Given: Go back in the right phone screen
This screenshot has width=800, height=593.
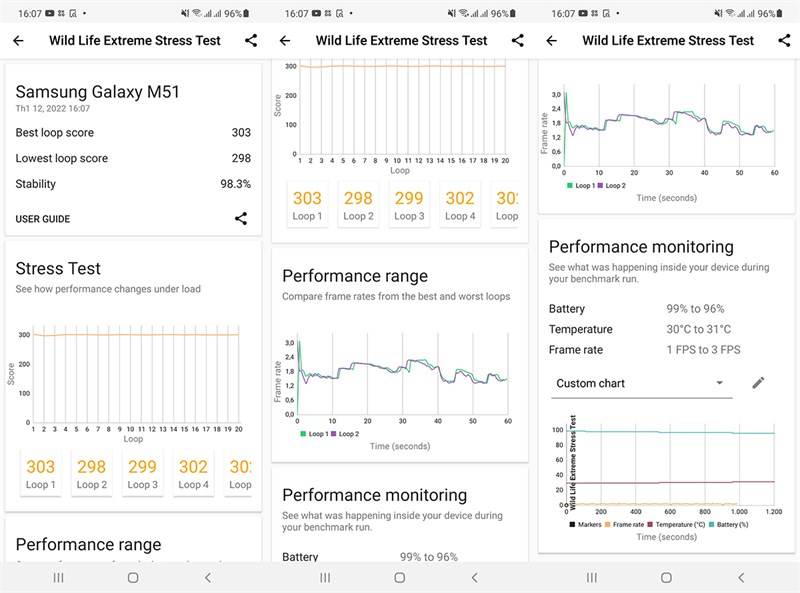Looking at the screenshot, I should (552, 40).
